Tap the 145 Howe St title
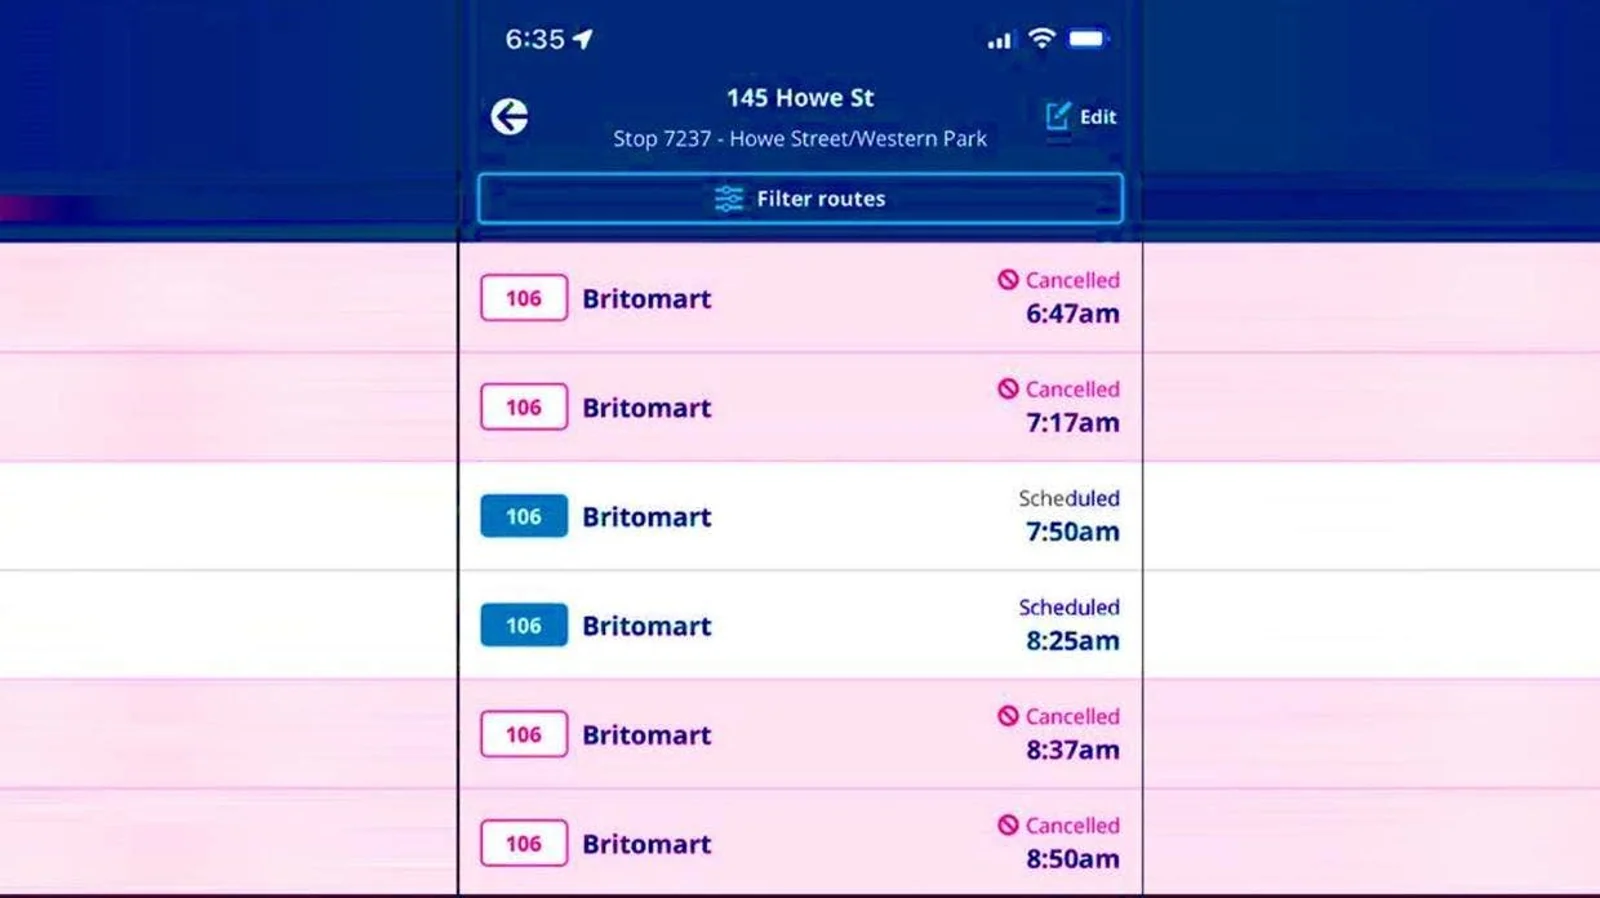The height and width of the screenshot is (898, 1600). [800, 98]
